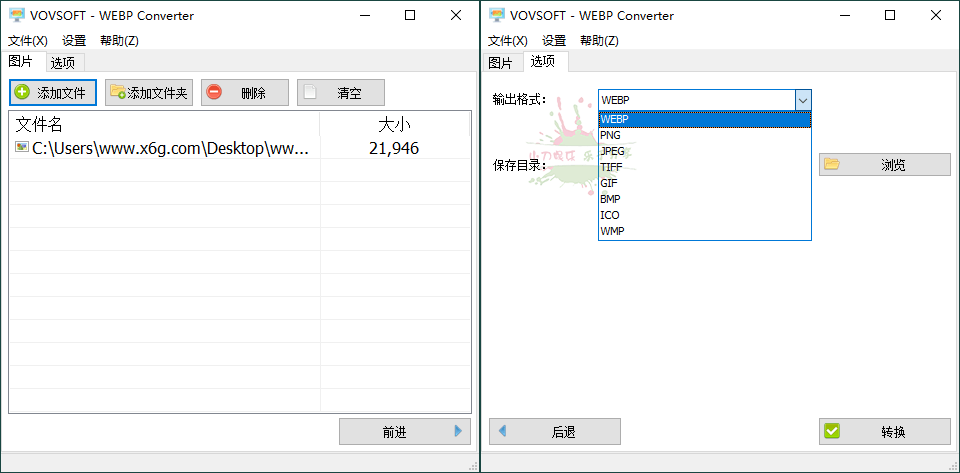
Task: Switch to the 选项 tab in left window
Action: (x=62, y=62)
